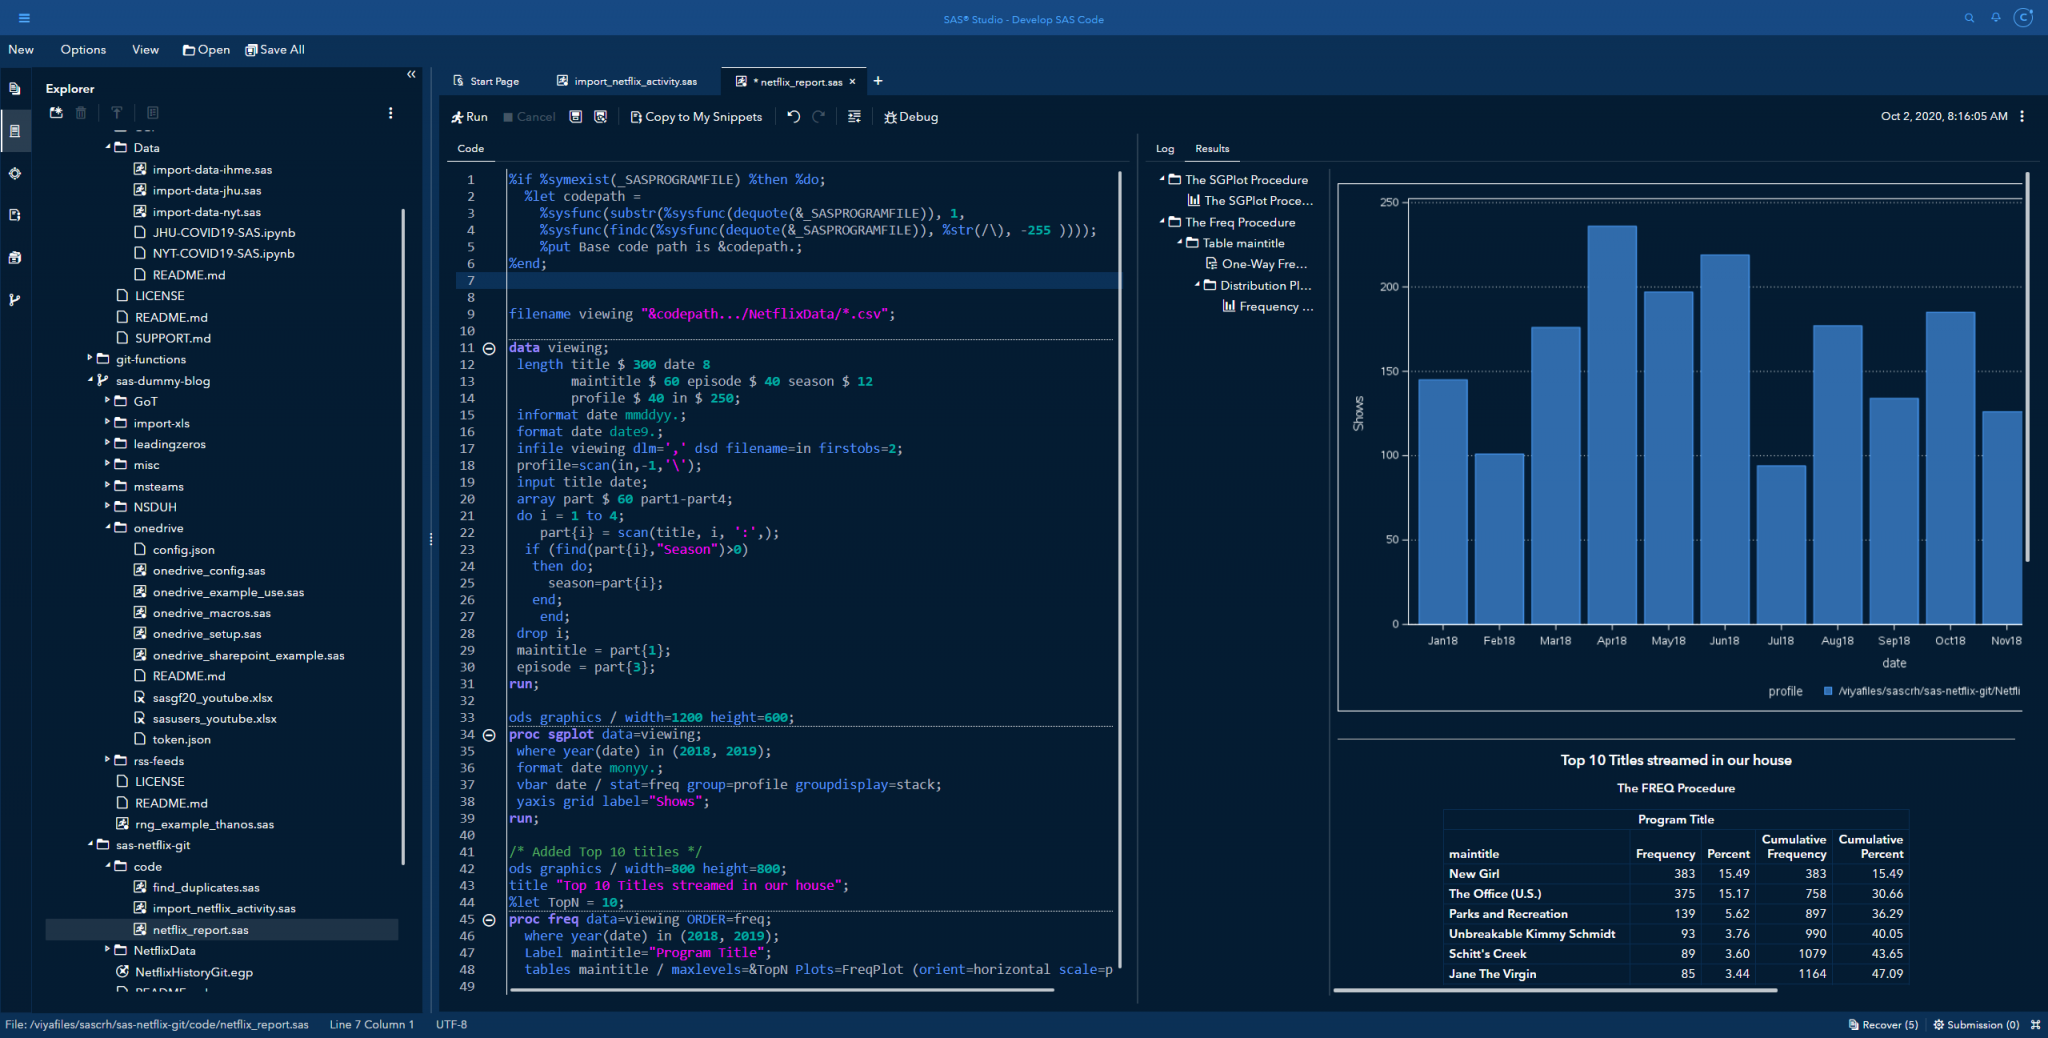Expand the NetflixData folder
Image resolution: width=2048 pixels, height=1038 pixels.
point(108,950)
